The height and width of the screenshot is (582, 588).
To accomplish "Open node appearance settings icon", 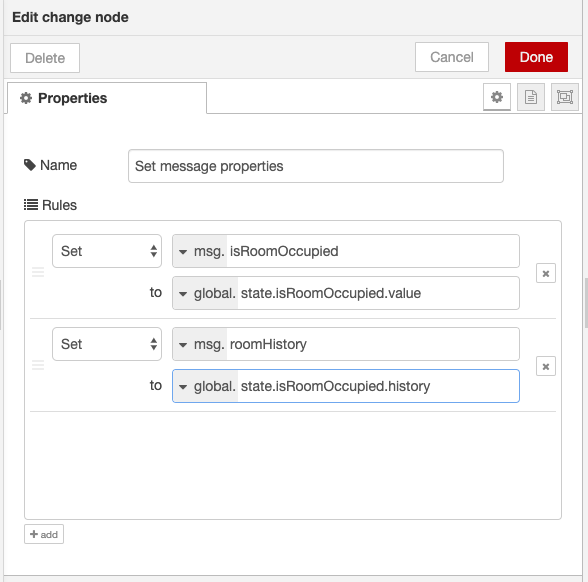I will click(564, 97).
